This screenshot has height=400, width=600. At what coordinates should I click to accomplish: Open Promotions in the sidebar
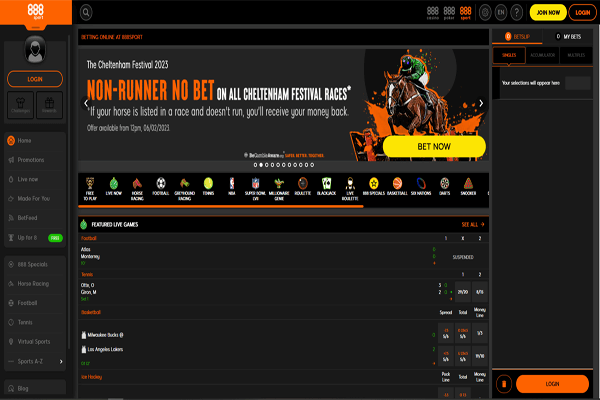(x=35, y=160)
